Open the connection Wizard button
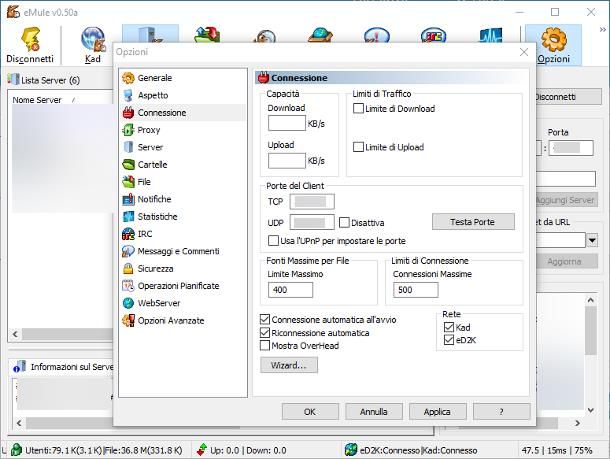This screenshot has height=459, width=610. [289, 365]
